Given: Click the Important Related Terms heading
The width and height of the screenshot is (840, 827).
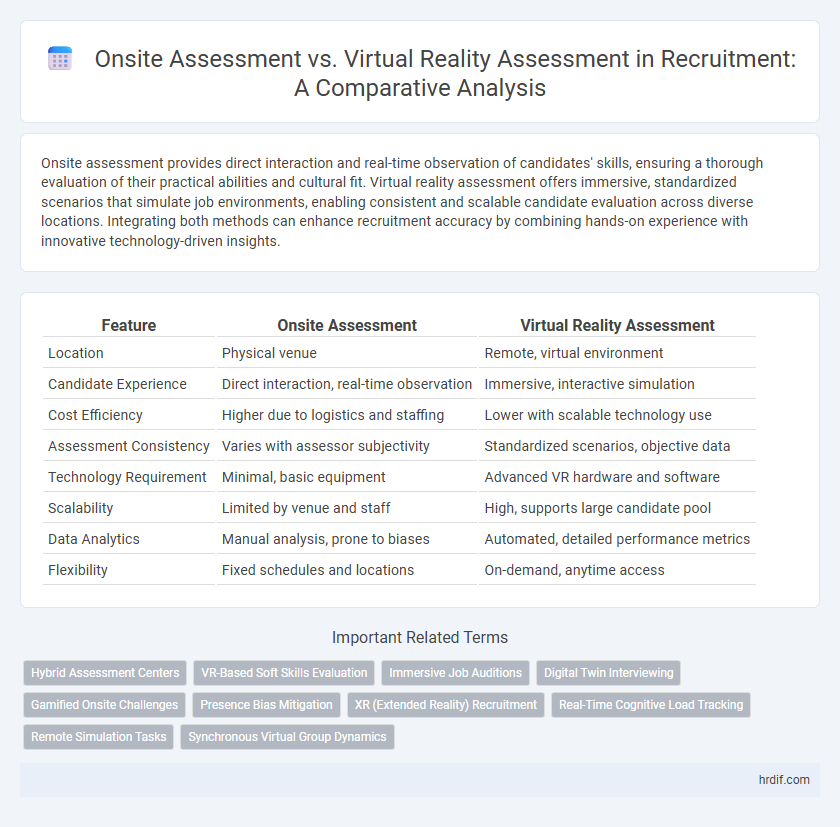Looking at the screenshot, I should pos(420,637).
